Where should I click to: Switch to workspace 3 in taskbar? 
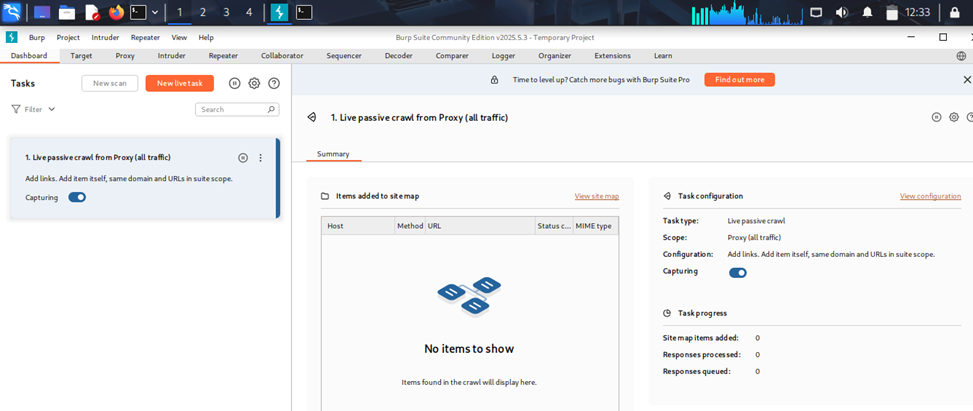(226, 12)
